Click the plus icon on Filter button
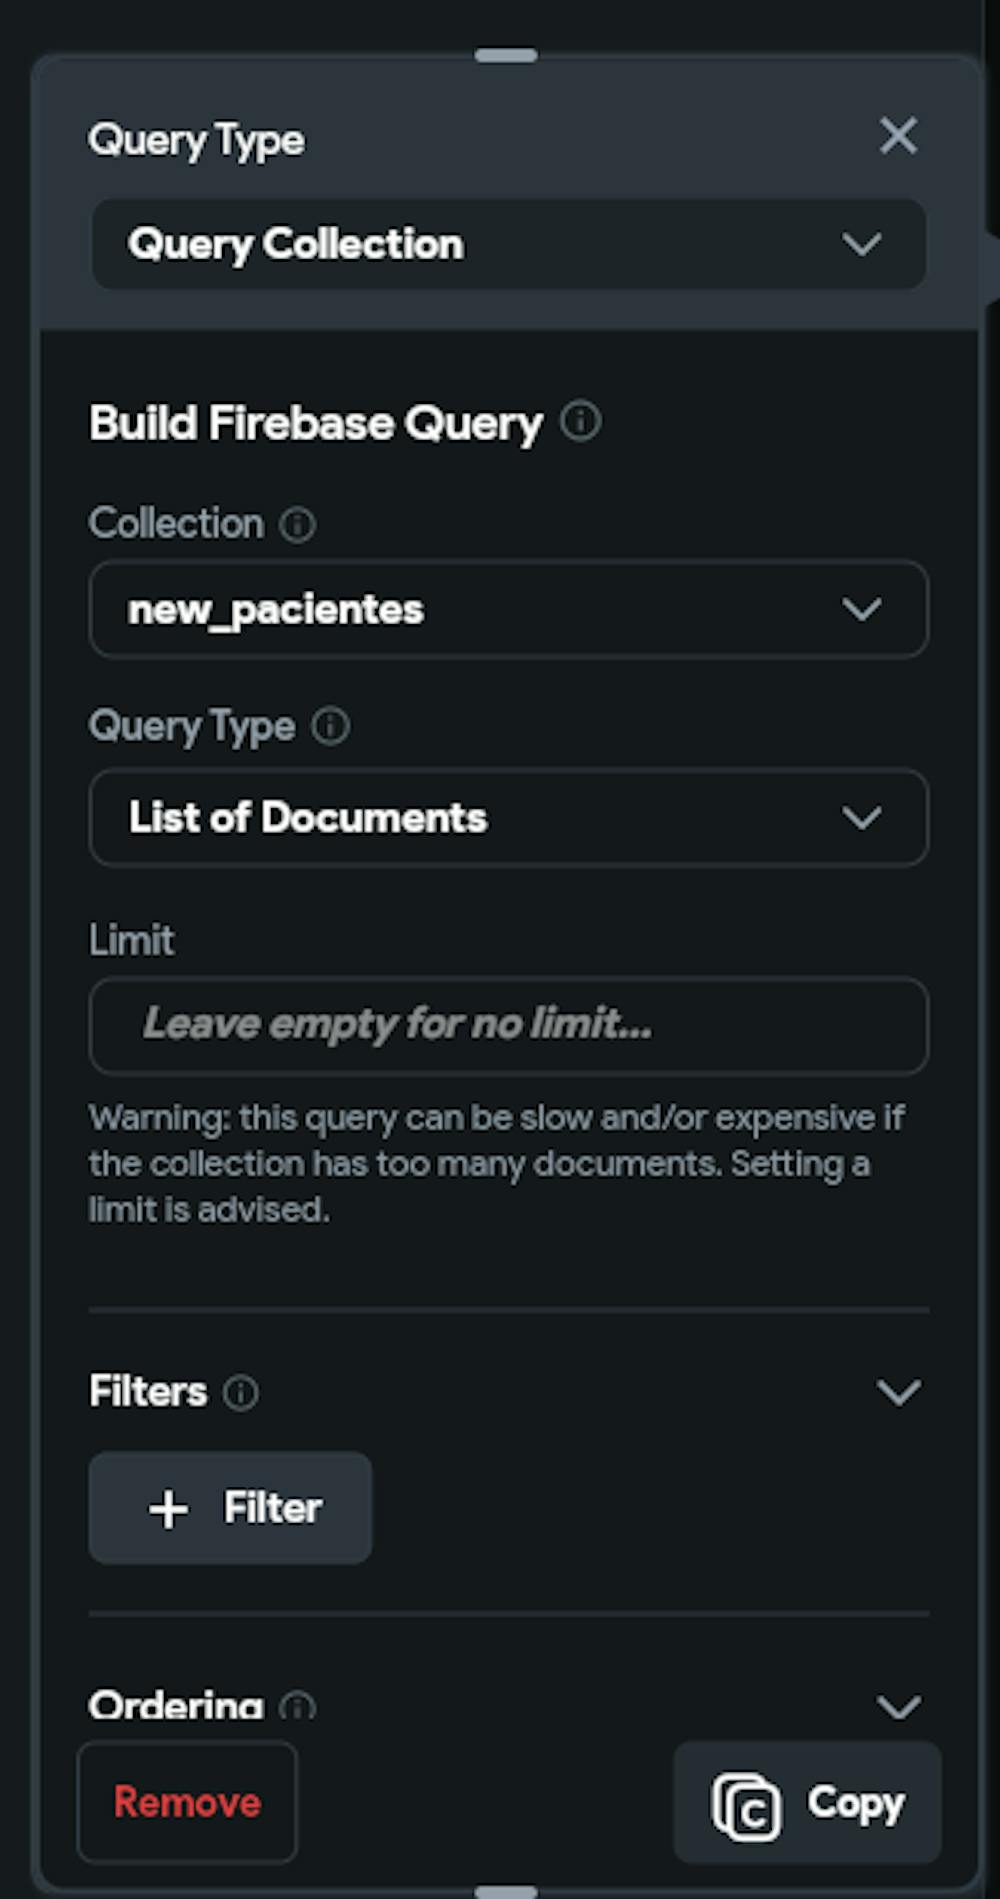Image resolution: width=1000 pixels, height=1899 pixels. pos(169,1509)
